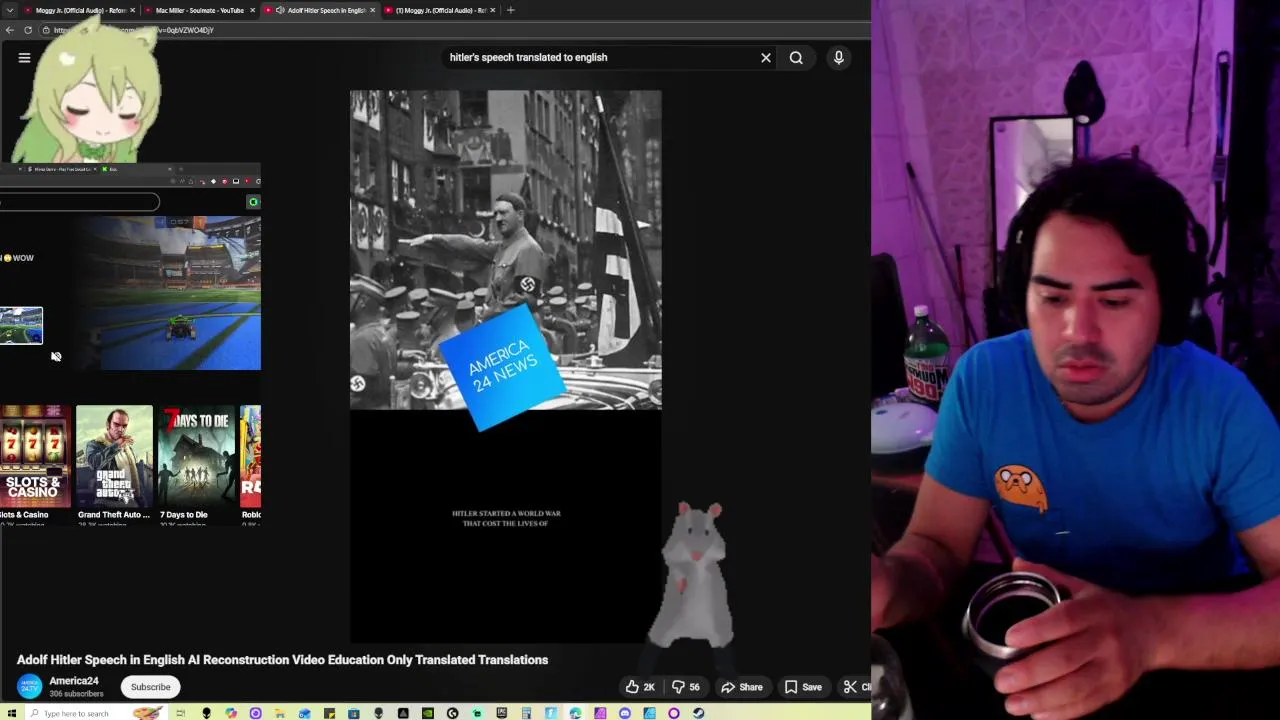The height and width of the screenshot is (720, 1280).
Task: Click the main video player
Action: [x=505, y=366]
